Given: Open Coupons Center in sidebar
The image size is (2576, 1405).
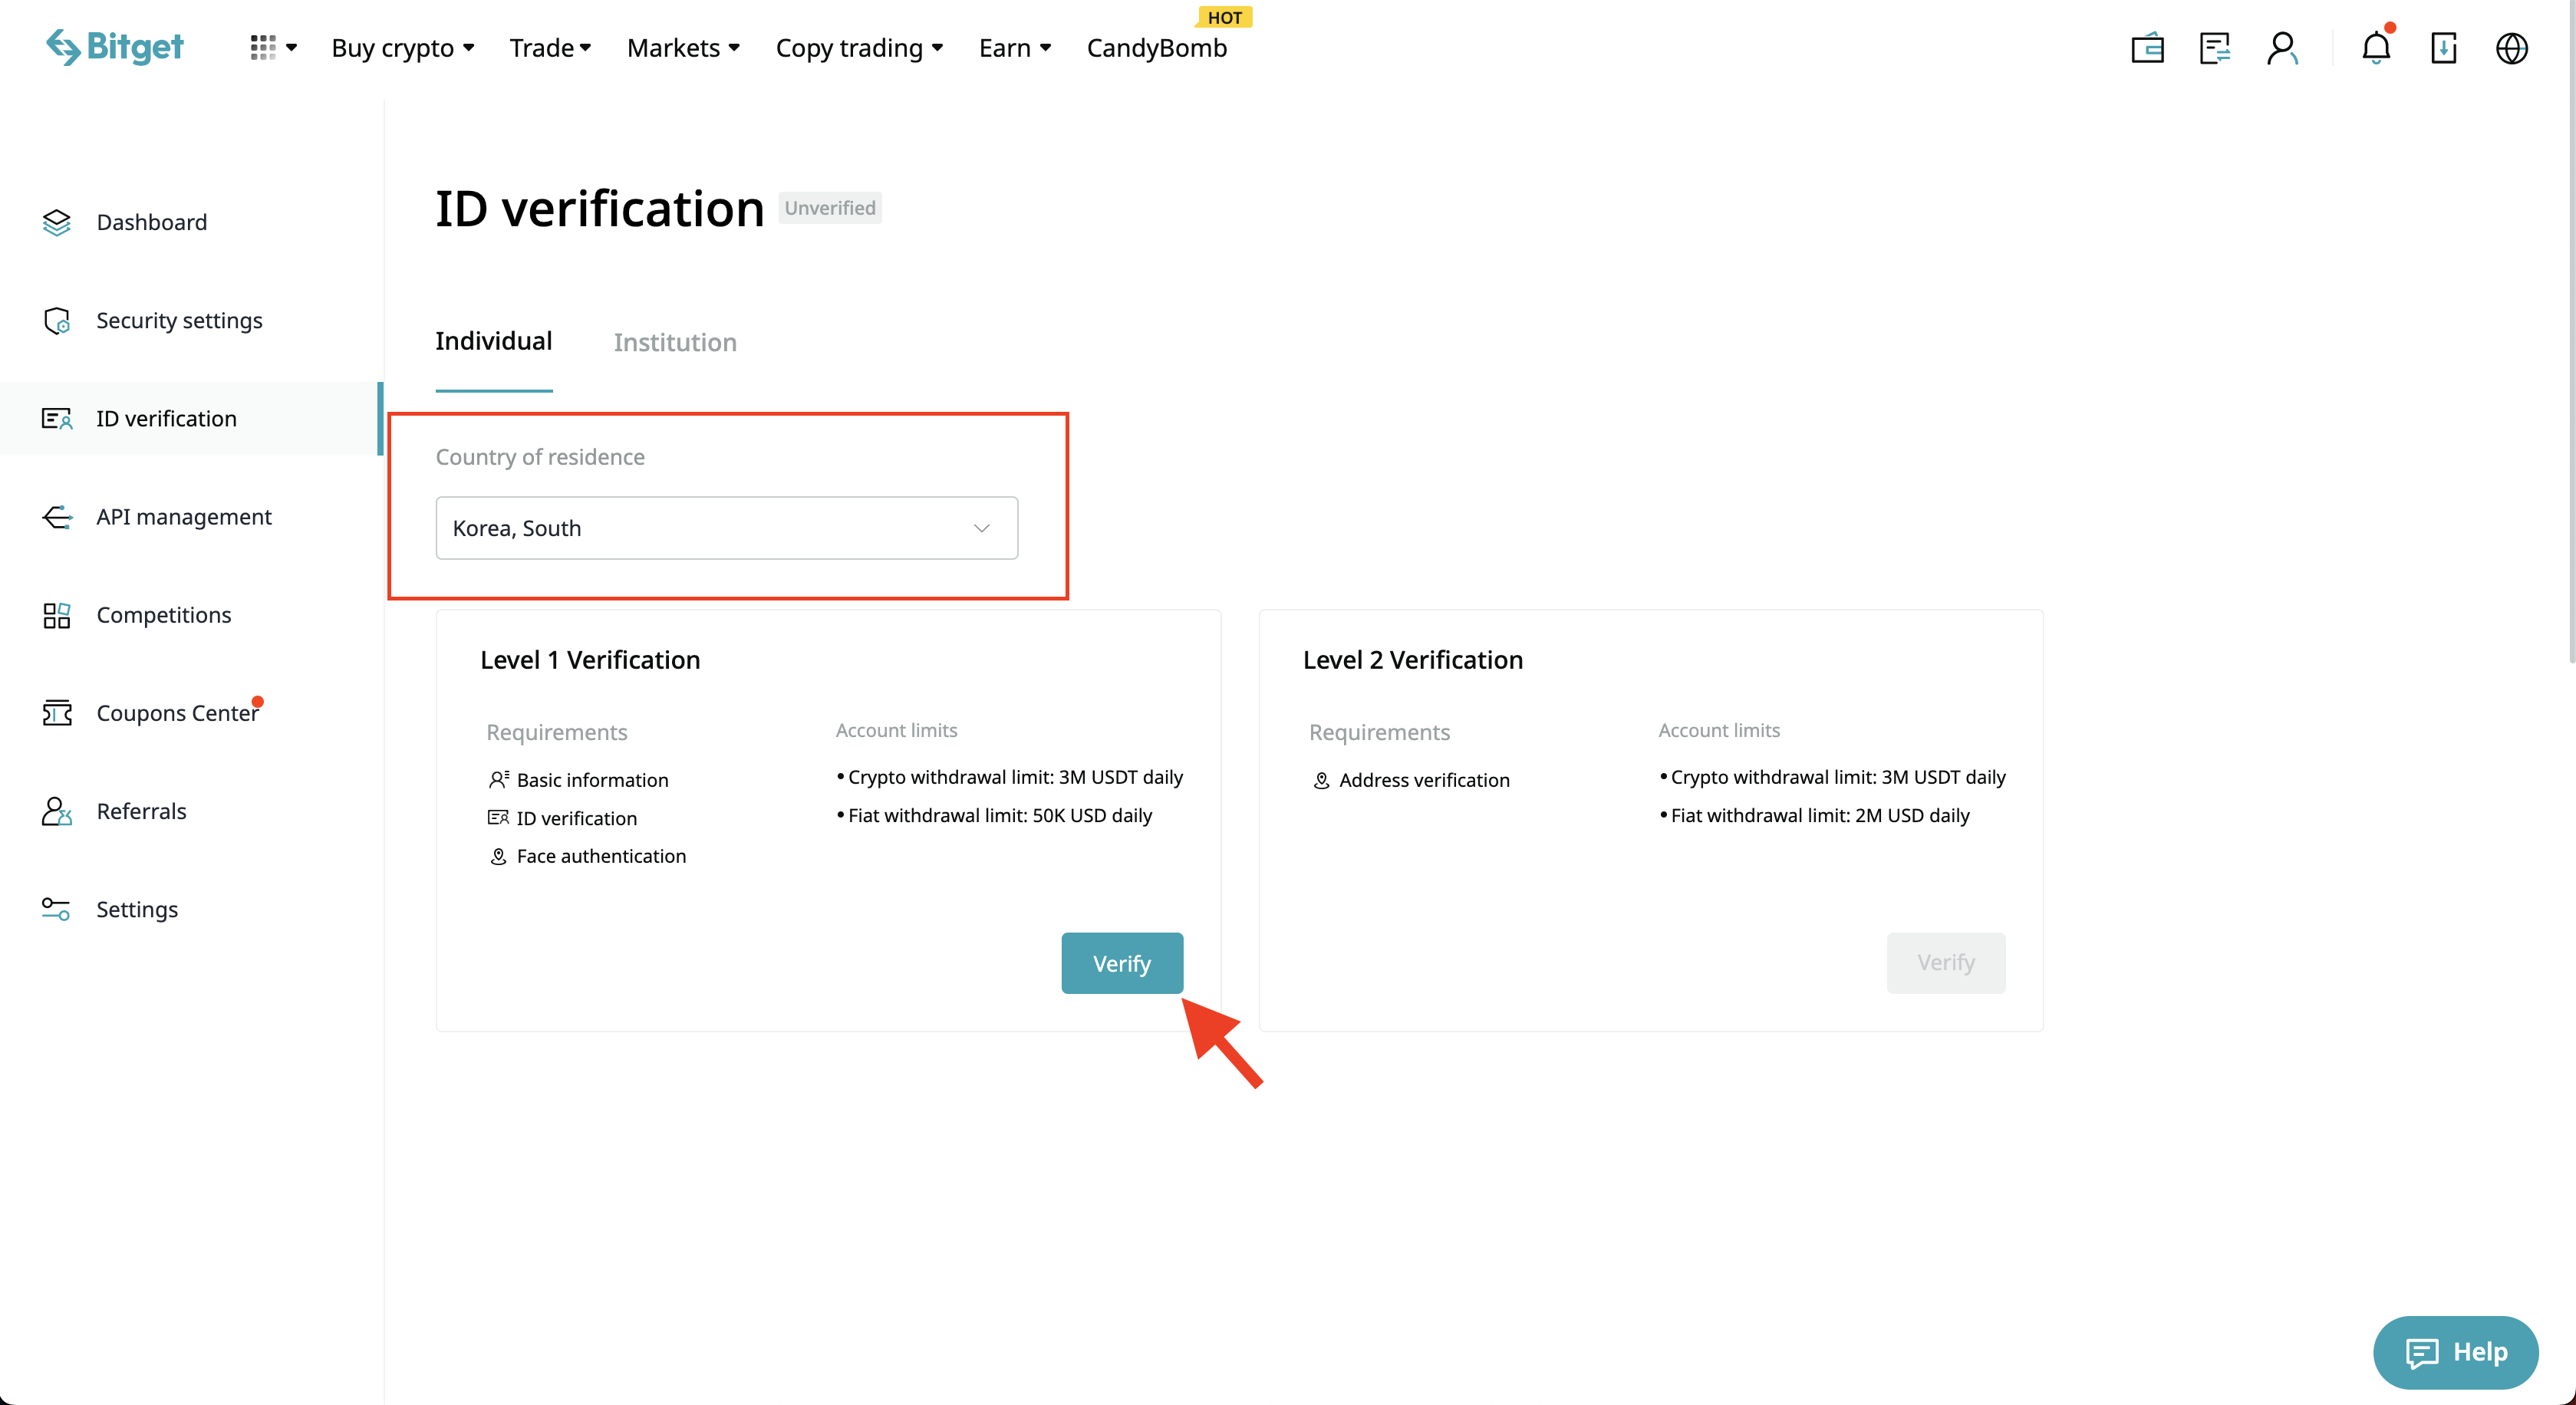Looking at the screenshot, I should pos(177,713).
